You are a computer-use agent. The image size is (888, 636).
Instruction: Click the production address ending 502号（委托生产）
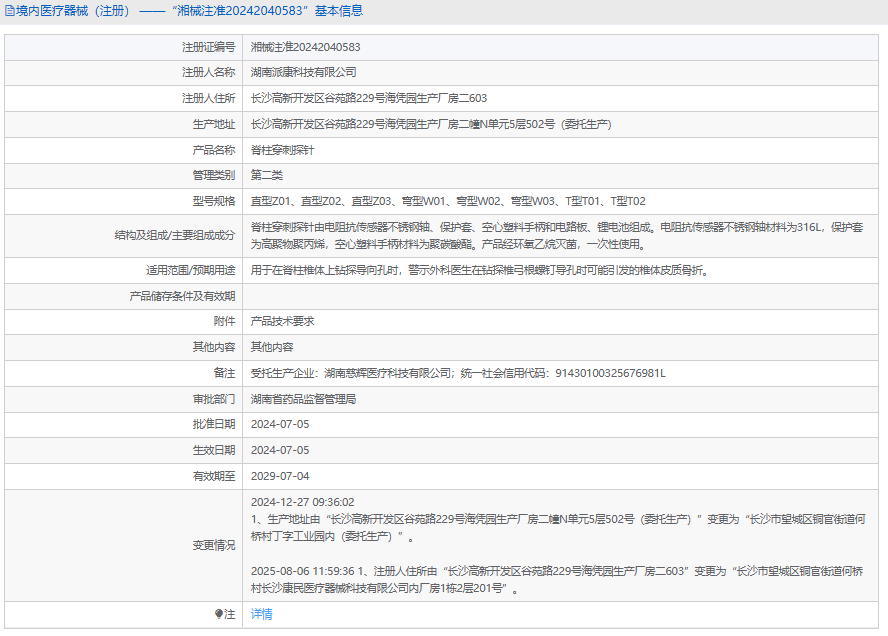(x=431, y=124)
